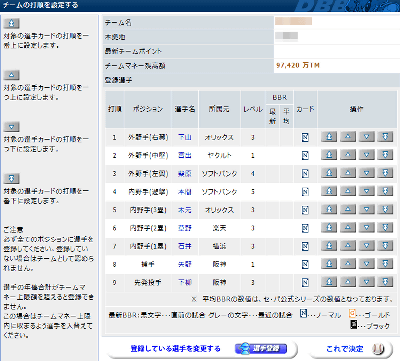Click the 先発投手 position cell
Viewport: 400px width, 361px height.
[x=148, y=283]
